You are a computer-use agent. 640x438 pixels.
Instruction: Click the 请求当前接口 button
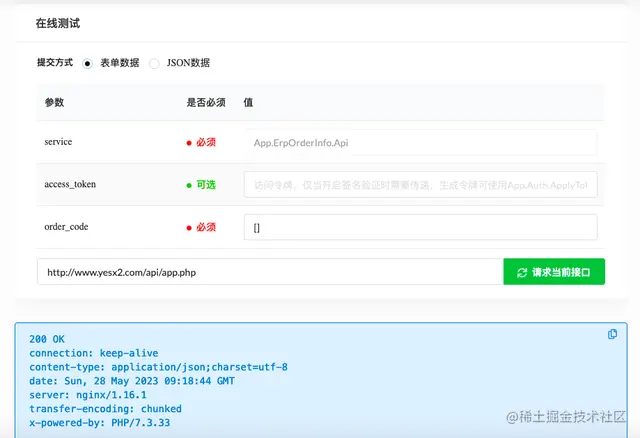tap(554, 272)
